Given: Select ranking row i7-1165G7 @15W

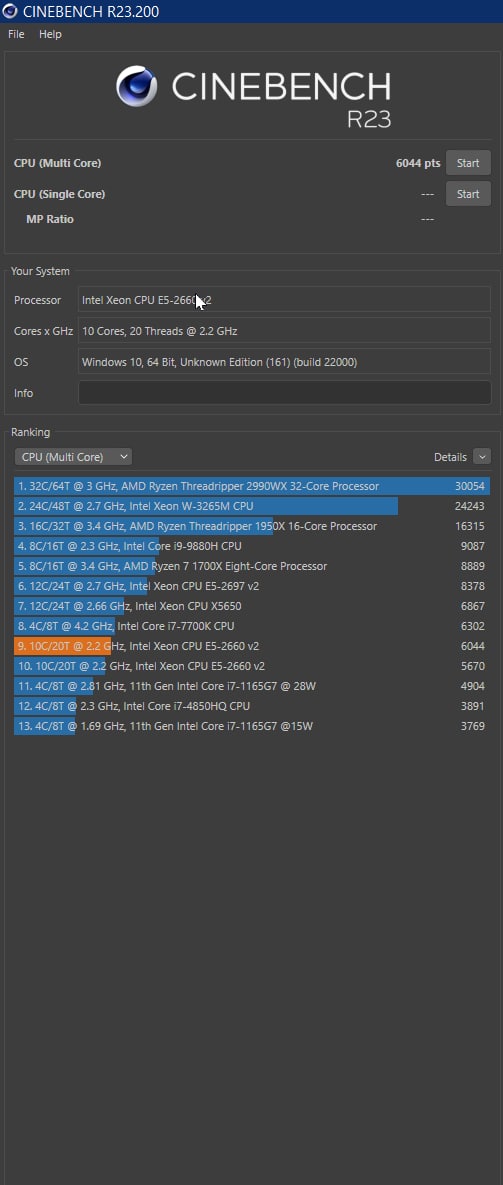Looking at the screenshot, I should click(x=252, y=726).
